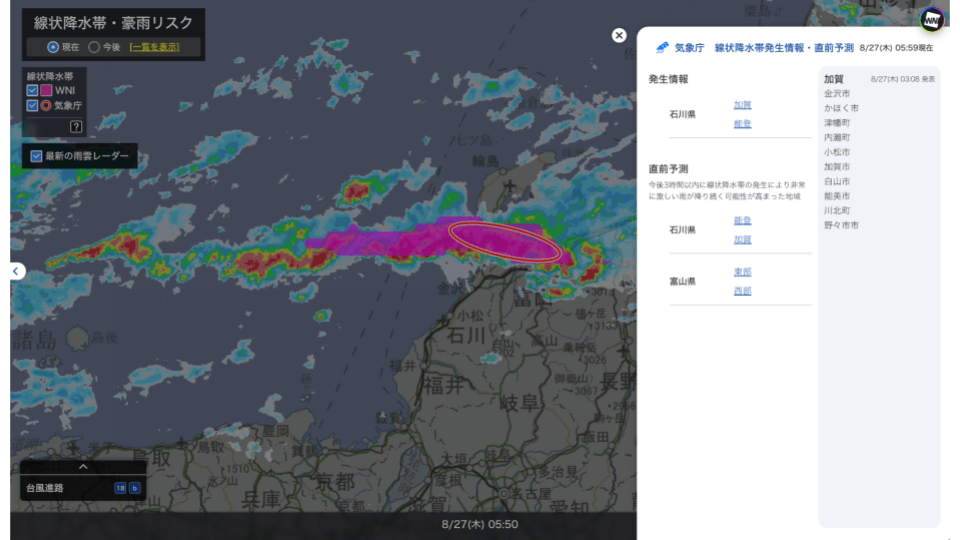The height and width of the screenshot is (540, 960).
Task: Click 津幡町 in the 加賀 list
Action: (x=836, y=123)
